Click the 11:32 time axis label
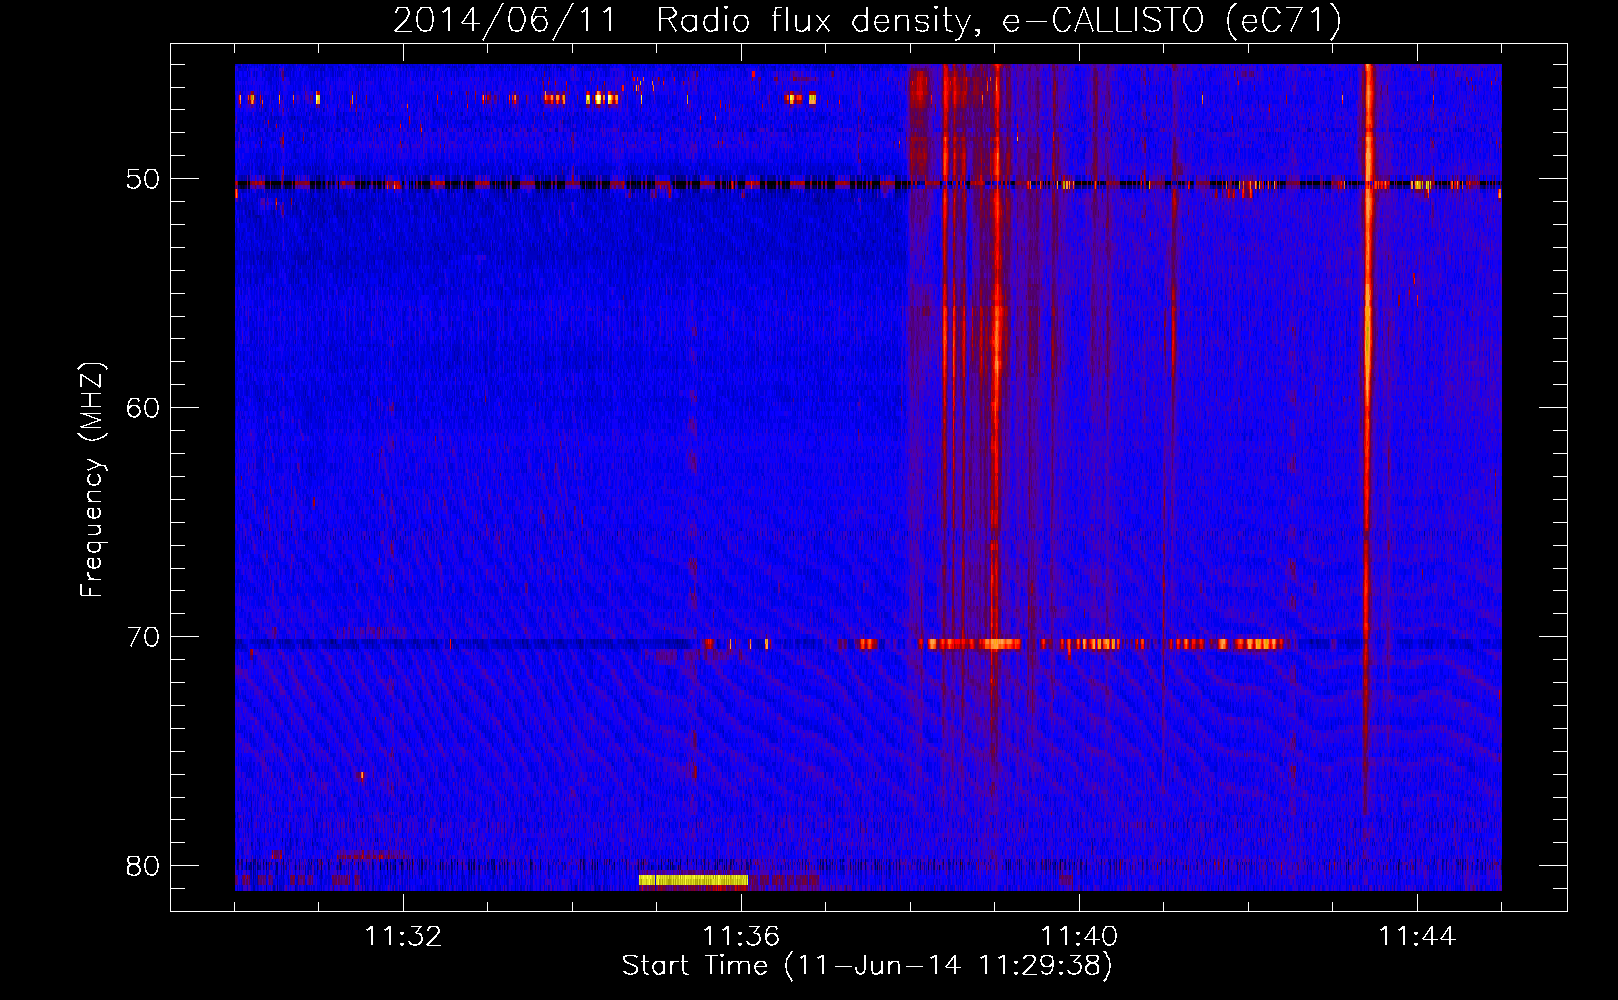 [403, 936]
